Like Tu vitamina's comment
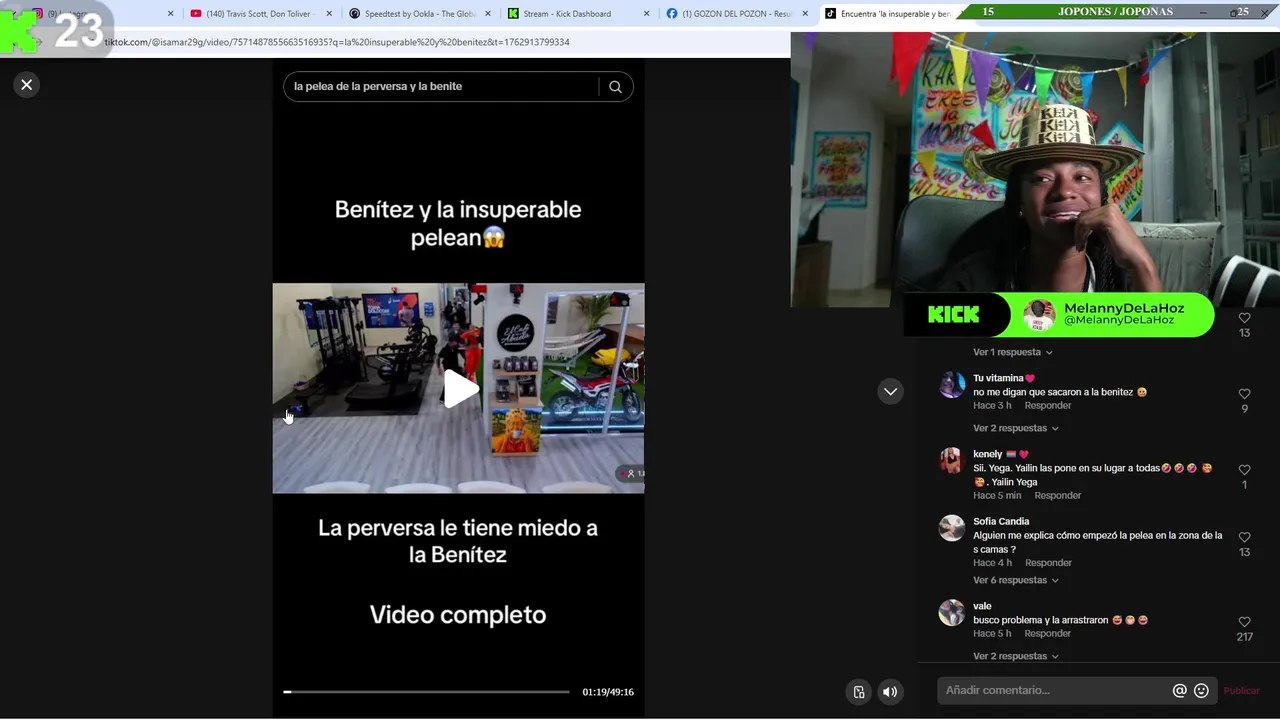1280x720 pixels. pos(1244,394)
